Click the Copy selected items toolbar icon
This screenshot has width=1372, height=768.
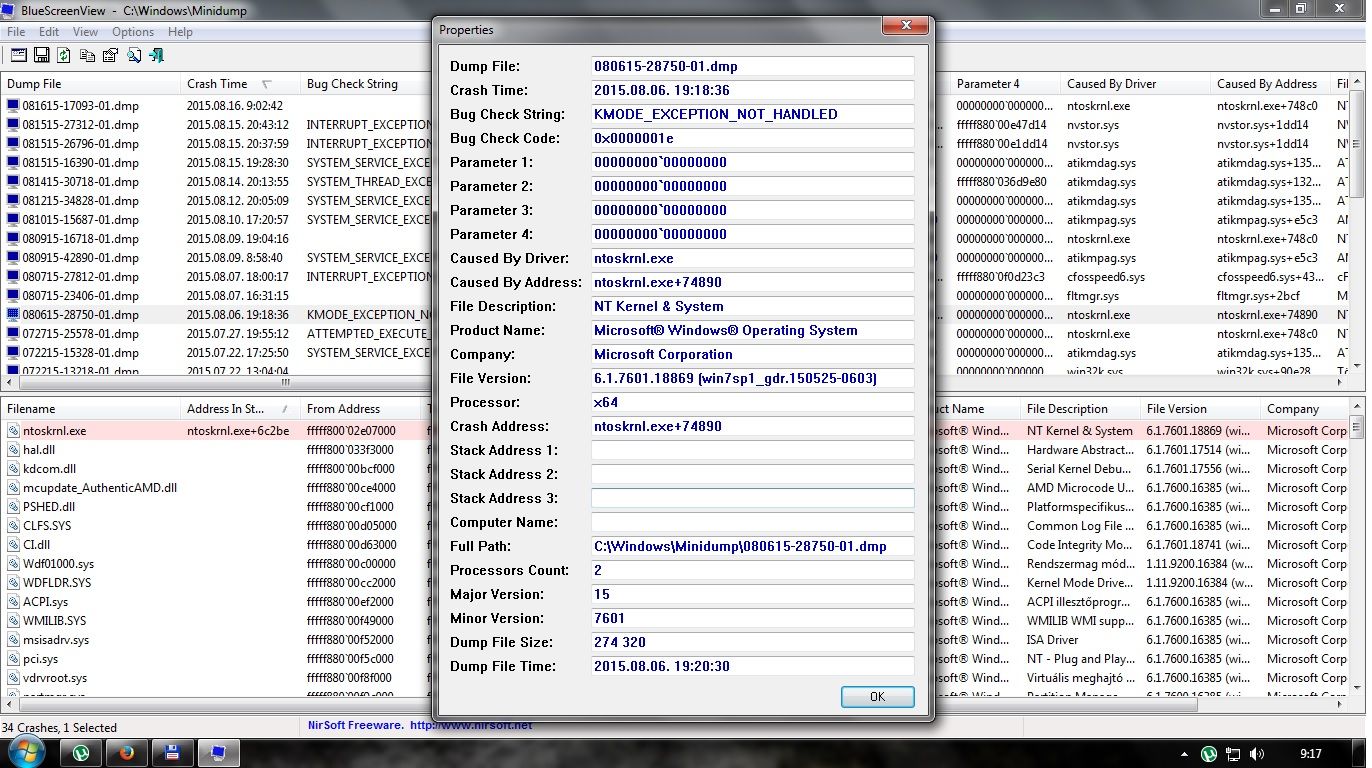point(88,55)
